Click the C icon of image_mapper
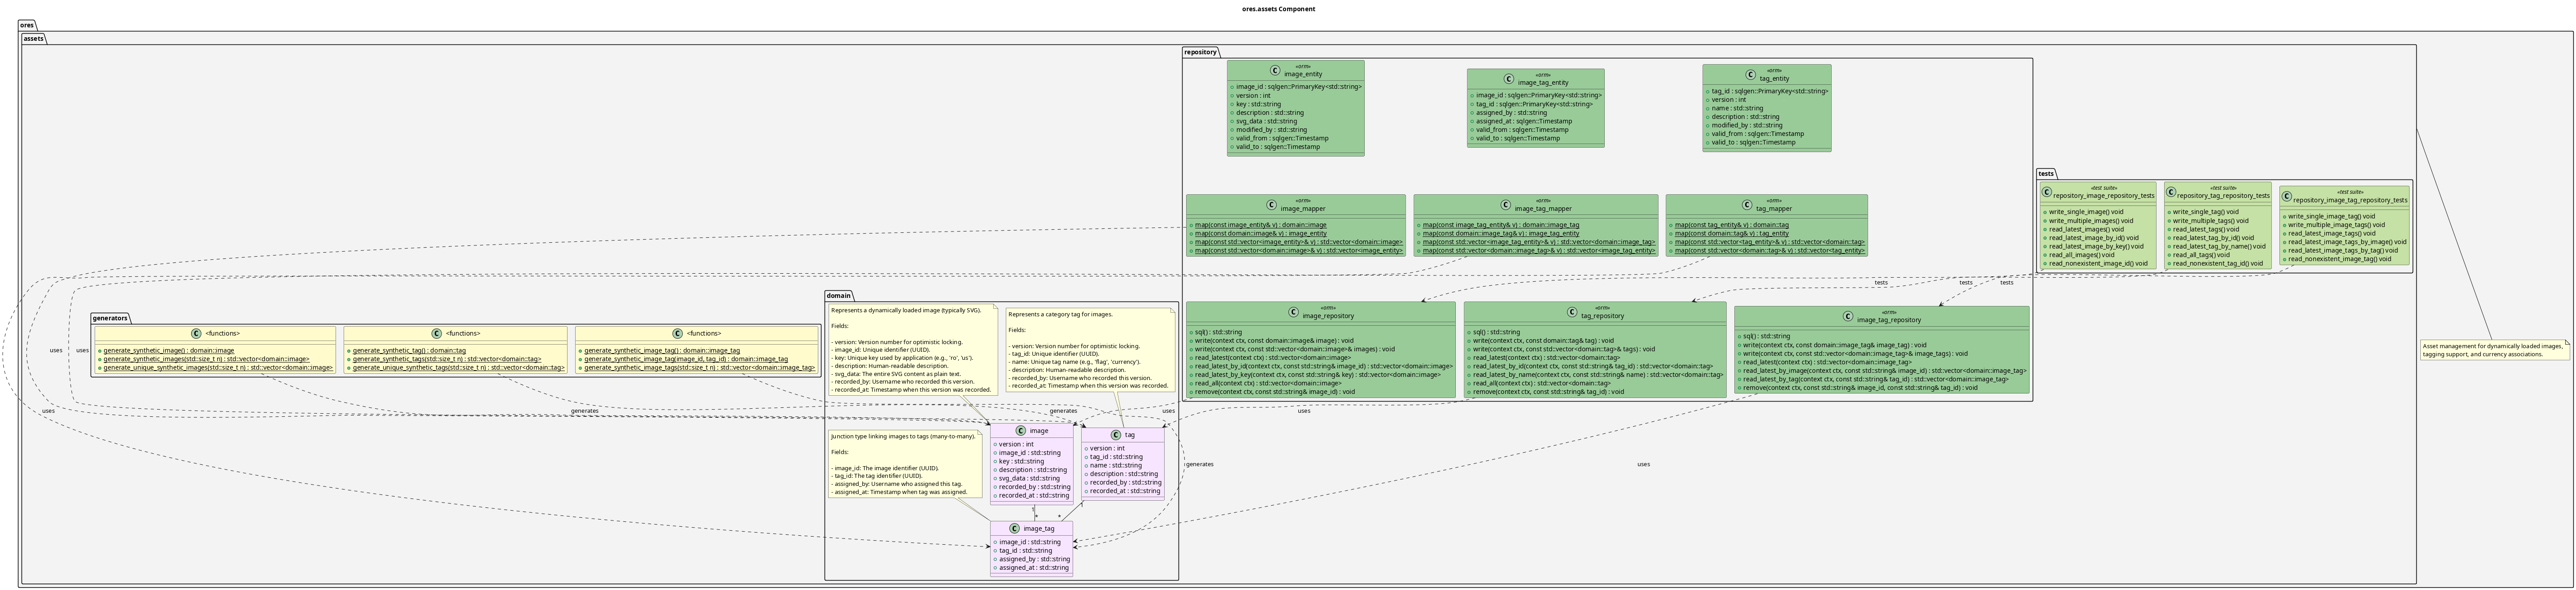This screenshot has width=2576, height=590. (x=1271, y=205)
